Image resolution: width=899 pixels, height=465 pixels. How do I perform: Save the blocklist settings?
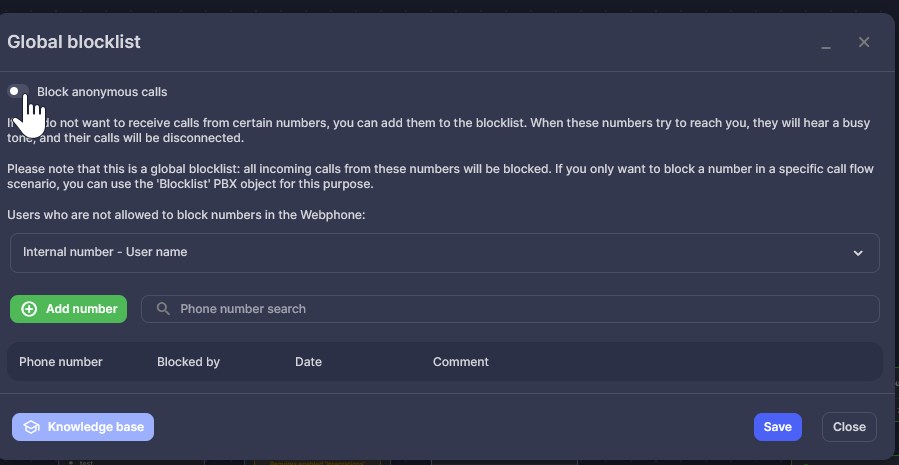point(777,427)
